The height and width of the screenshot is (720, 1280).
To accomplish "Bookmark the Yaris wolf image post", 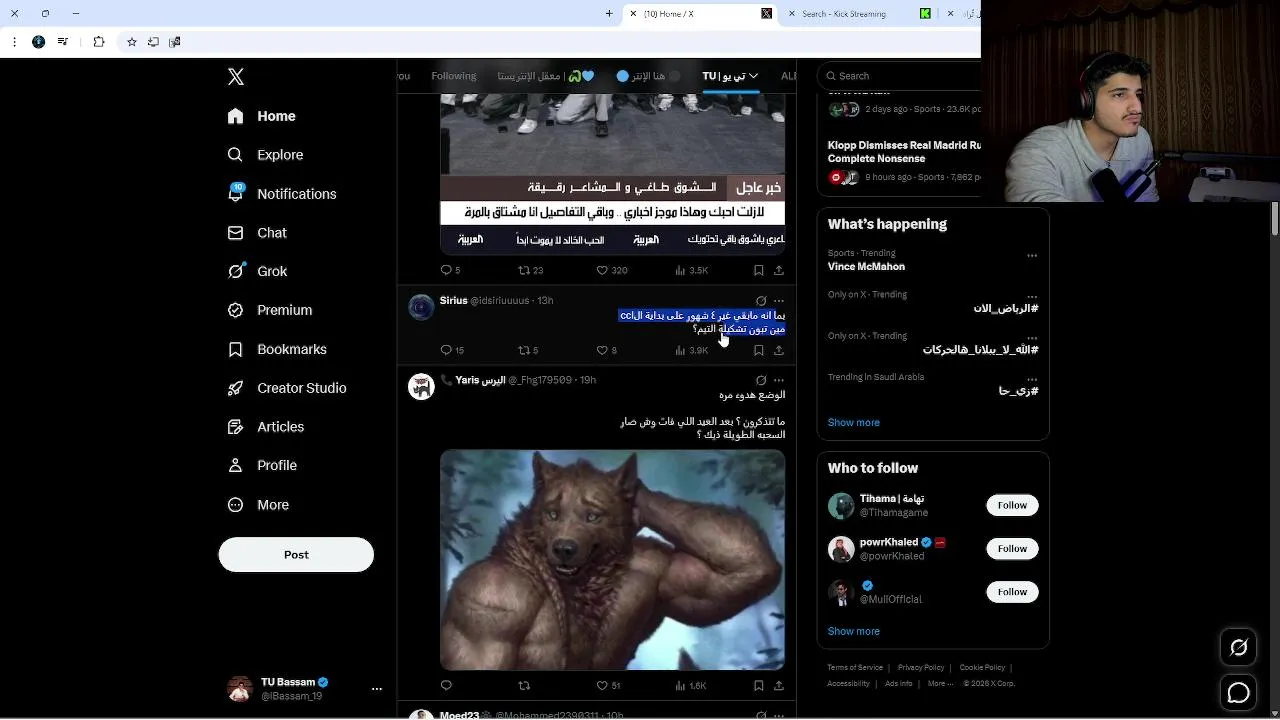I will coord(758,686).
